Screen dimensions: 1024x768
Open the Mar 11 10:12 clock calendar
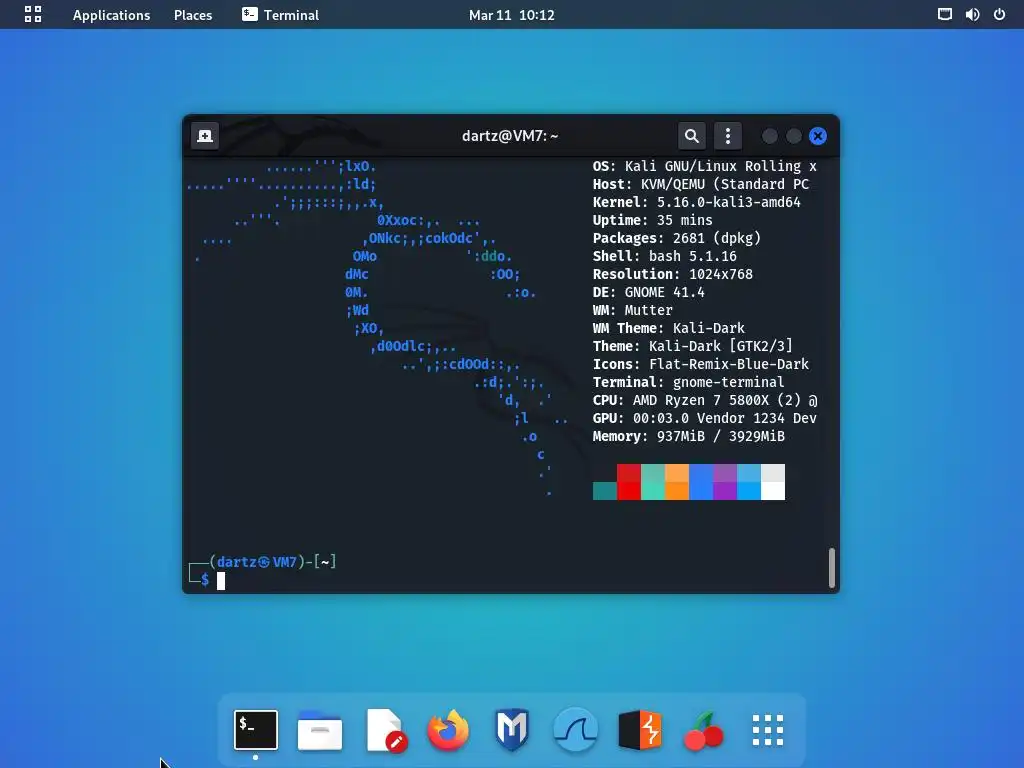click(511, 15)
